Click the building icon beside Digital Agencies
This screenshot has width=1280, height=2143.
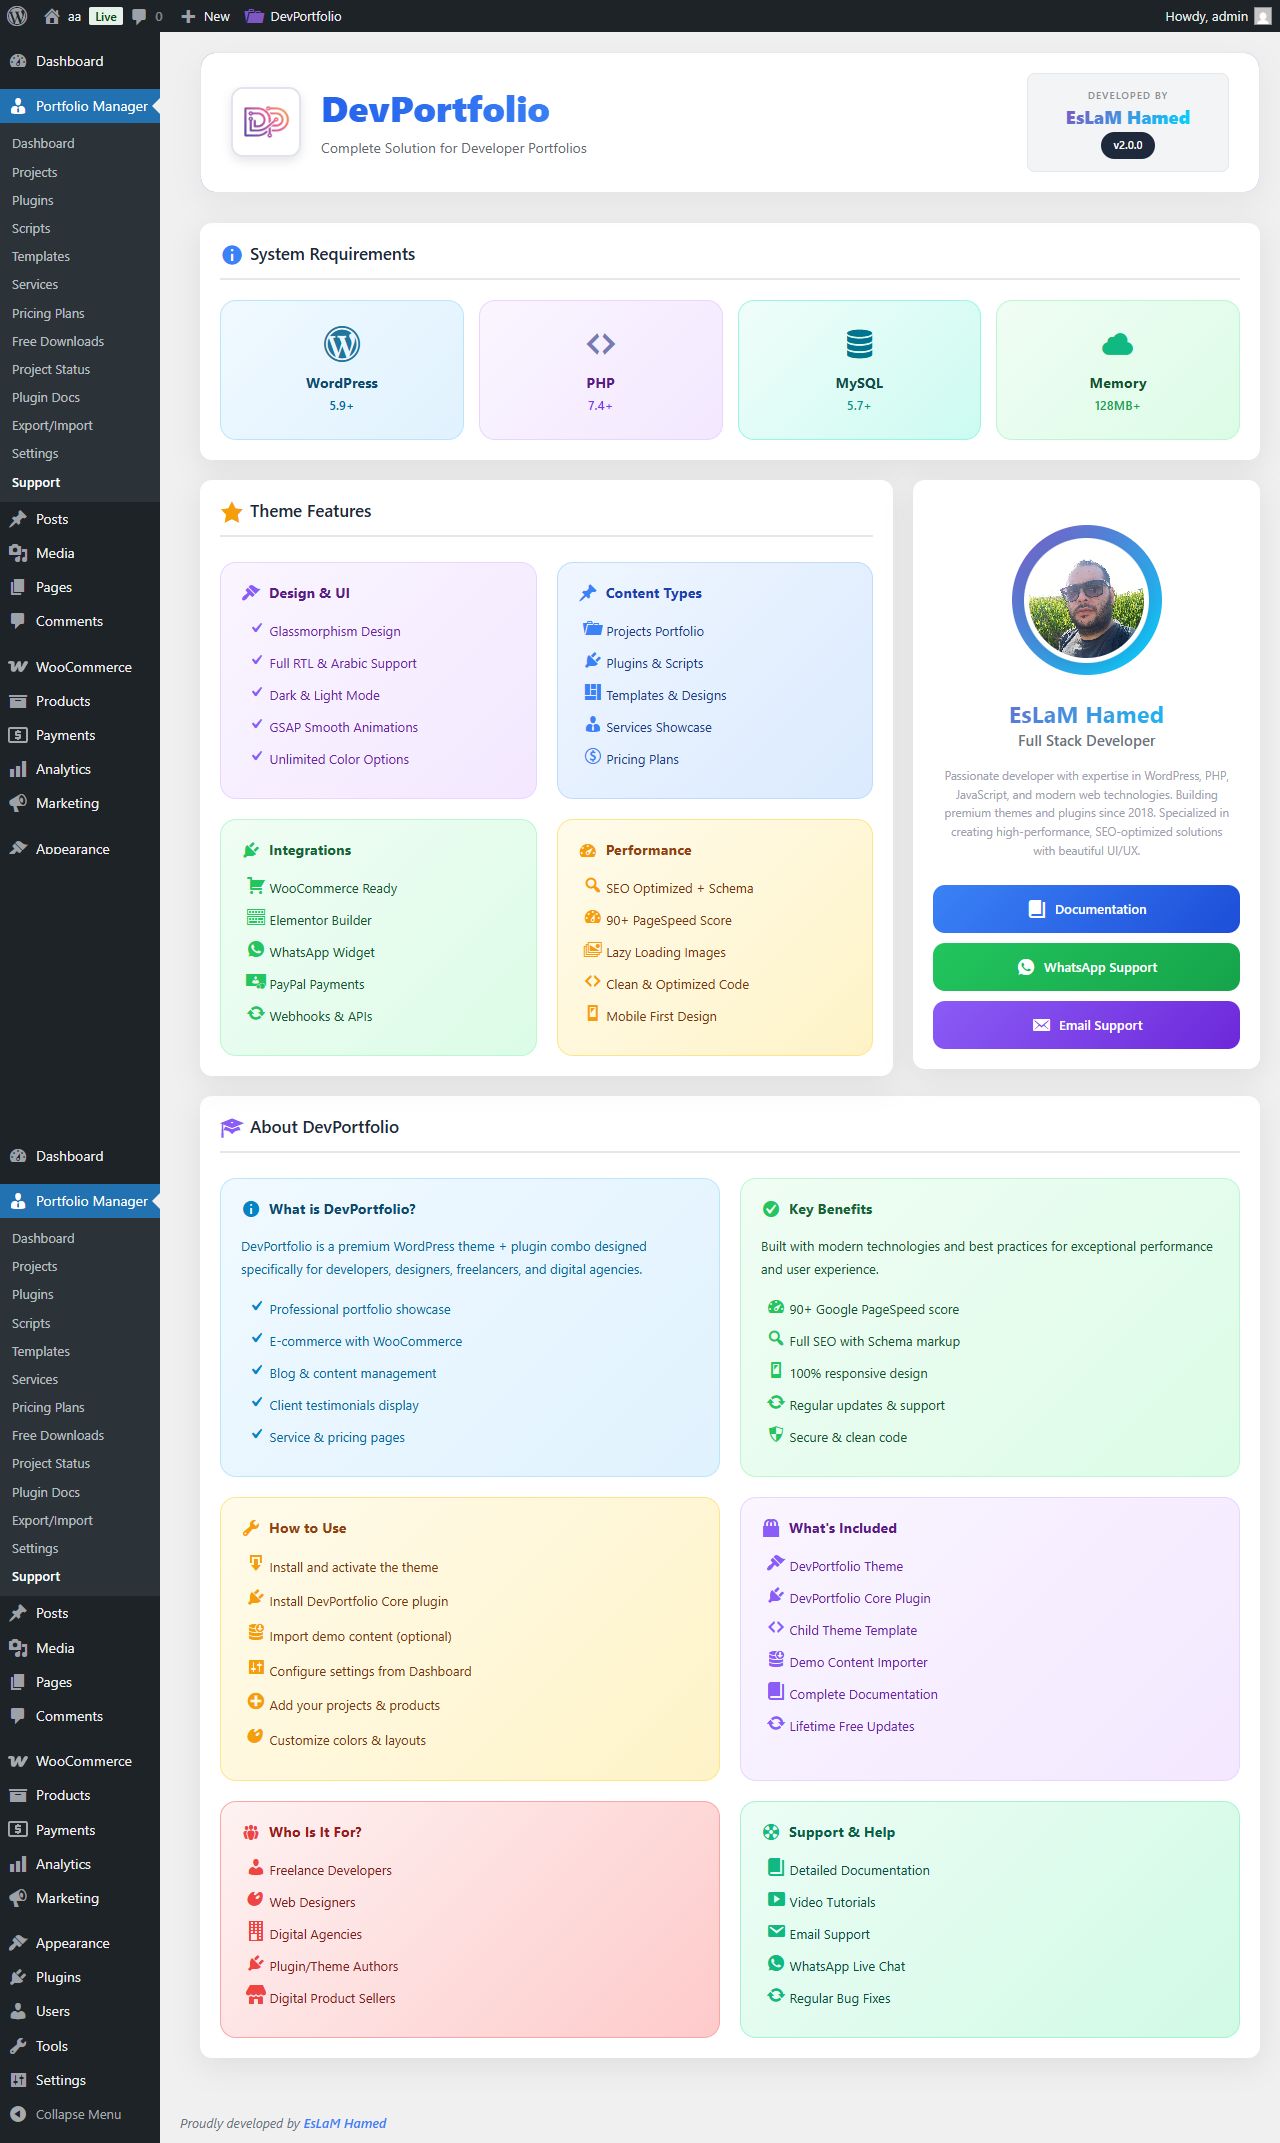click(x=256, y=1932)
